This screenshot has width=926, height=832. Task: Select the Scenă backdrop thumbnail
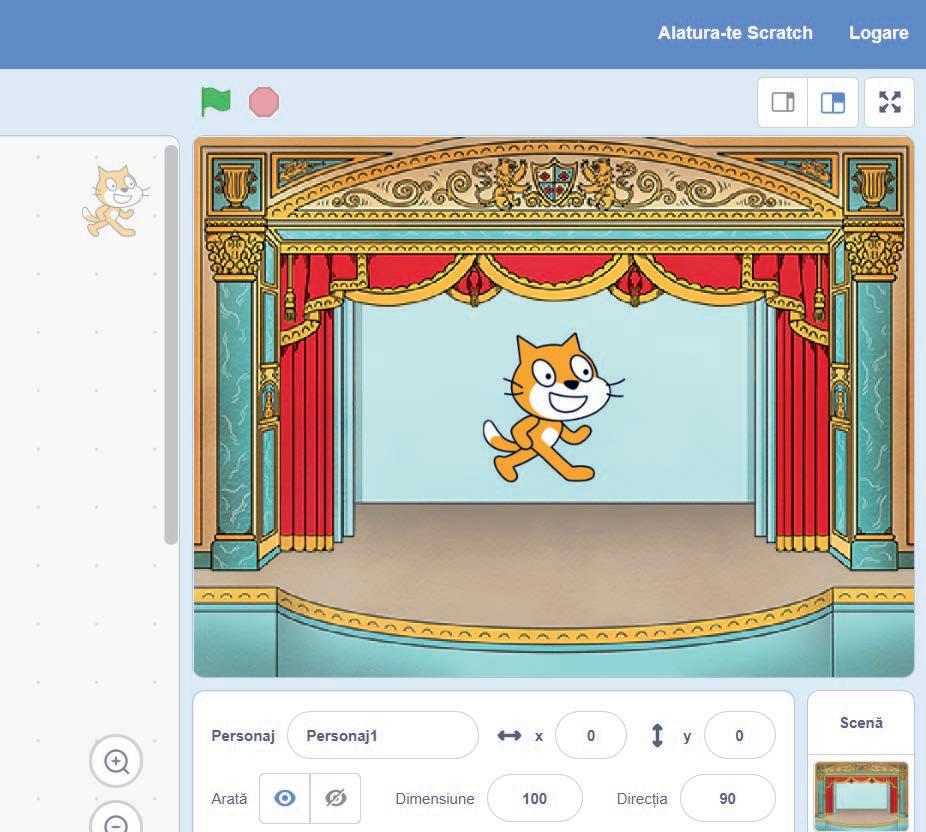click(861, 796)
